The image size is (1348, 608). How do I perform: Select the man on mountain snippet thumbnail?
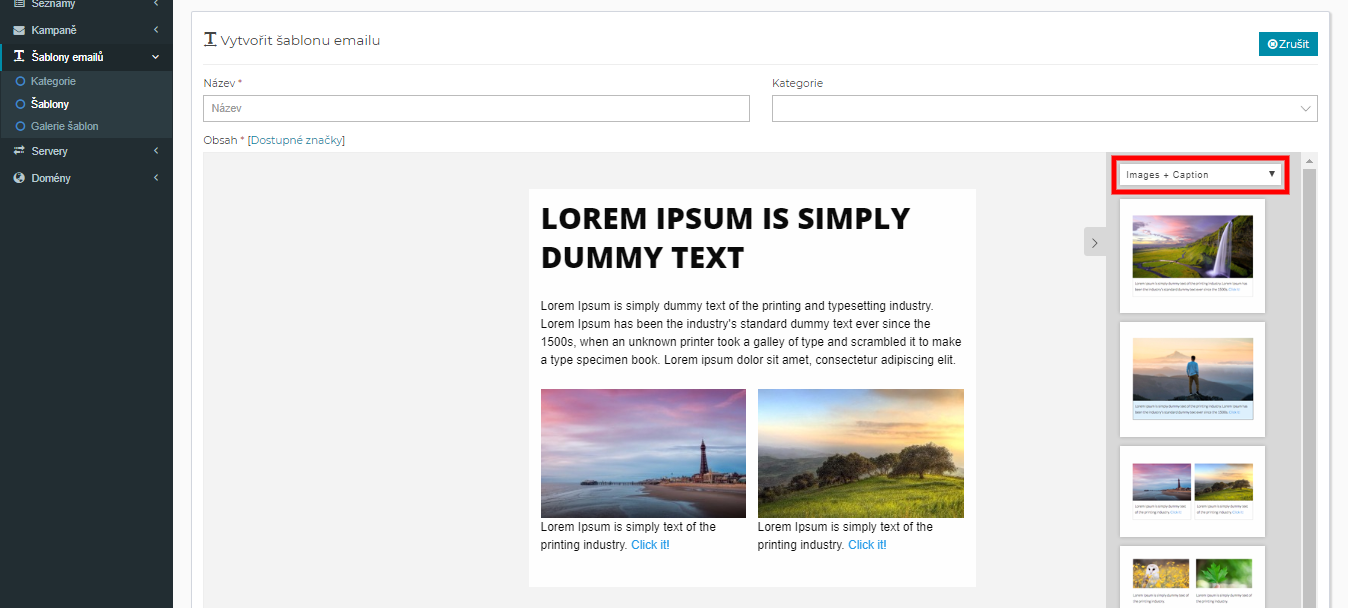[1192, 380]
